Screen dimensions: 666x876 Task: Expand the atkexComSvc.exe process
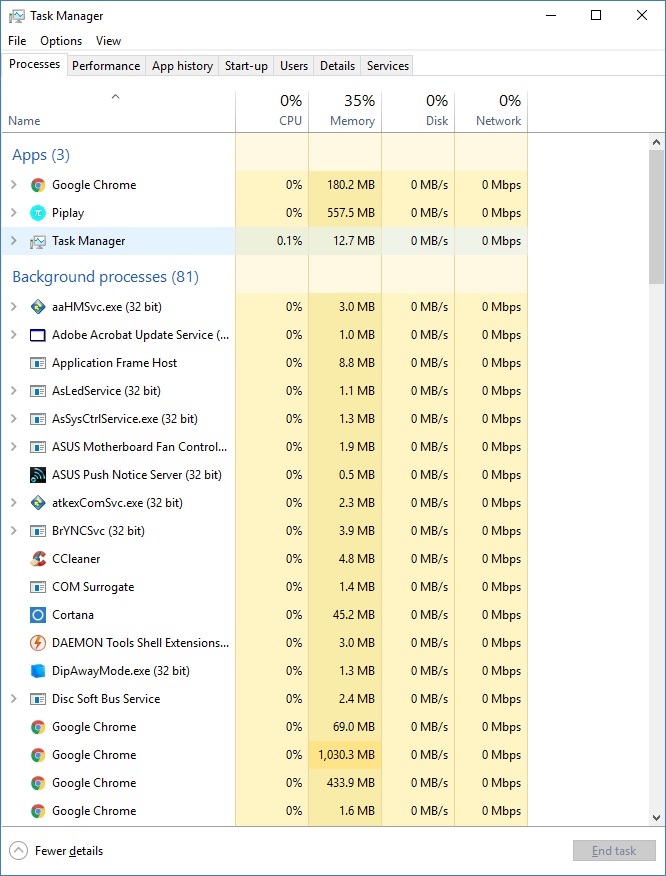[14, 503]
